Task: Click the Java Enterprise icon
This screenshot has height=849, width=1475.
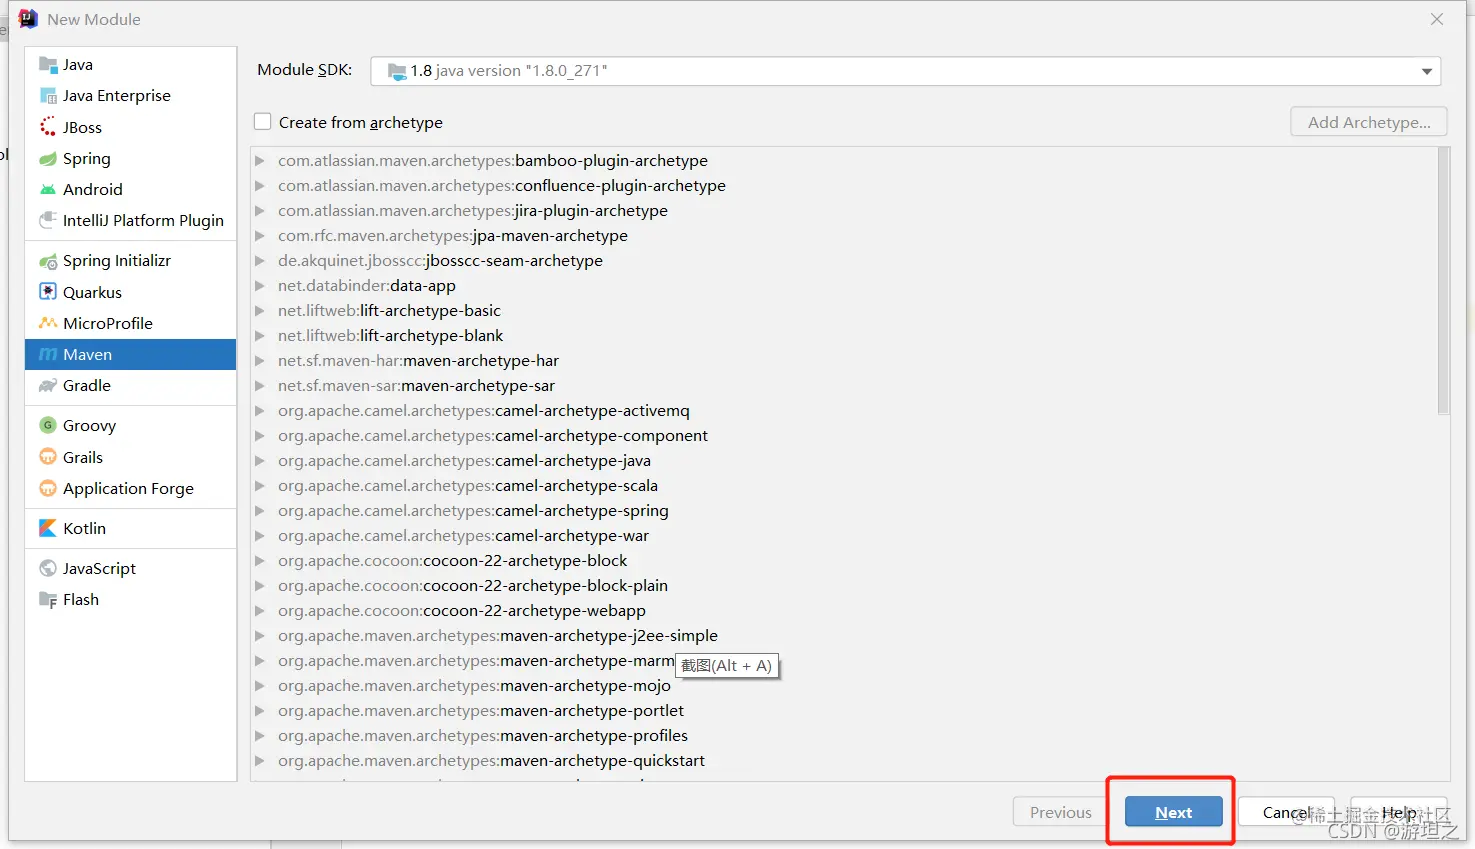Action: click(47, 96)
